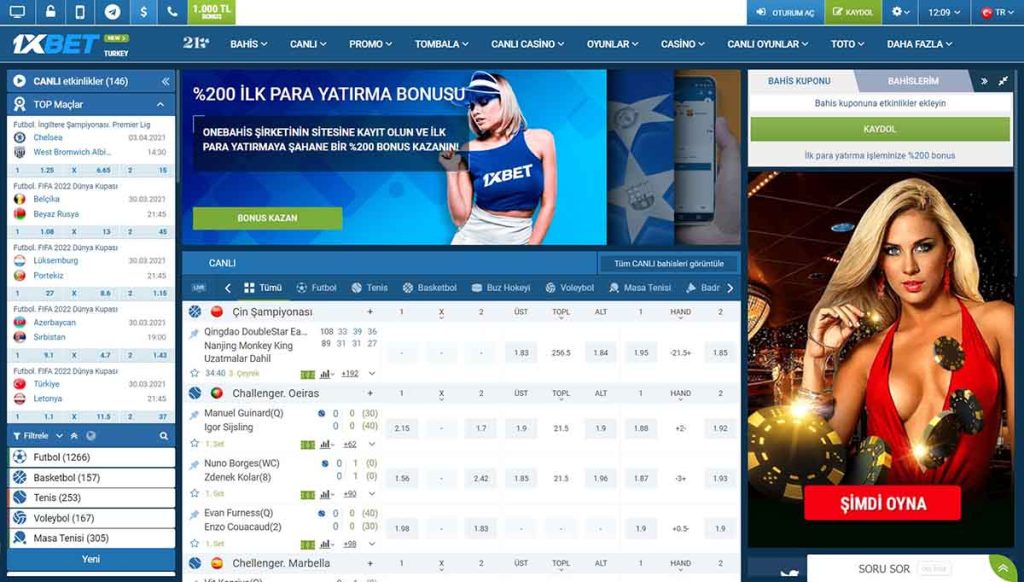1024x582 pixels.
Task: Click the telephone callback icon
Action: (172, 12)
